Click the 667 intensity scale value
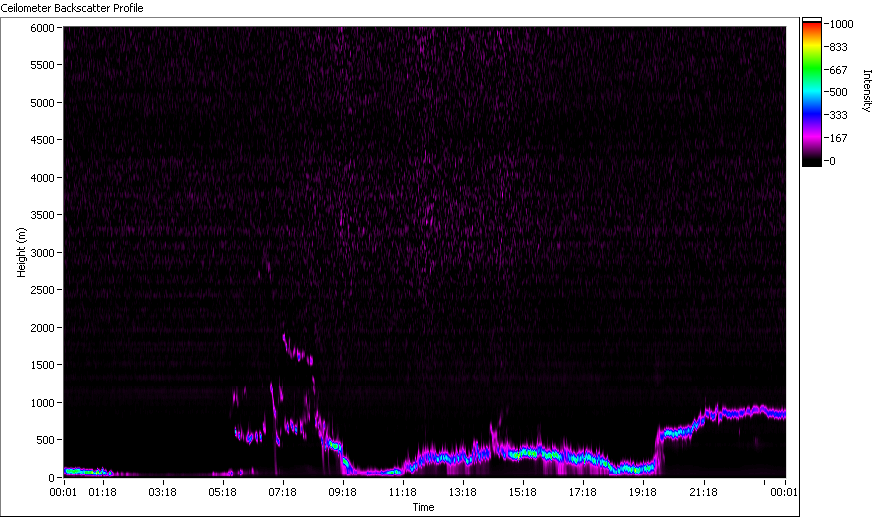 point(839,70)
